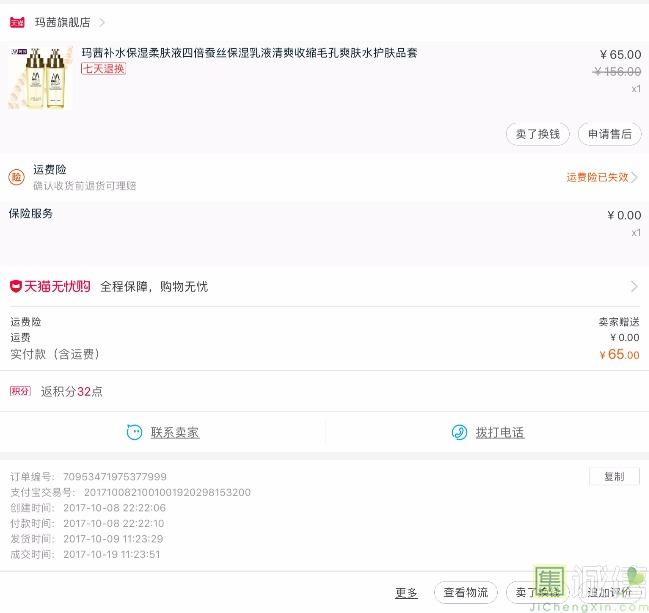Click the 追加评价 button at bottom
This screenshot has height=613, width=649.
pos(609,593)
